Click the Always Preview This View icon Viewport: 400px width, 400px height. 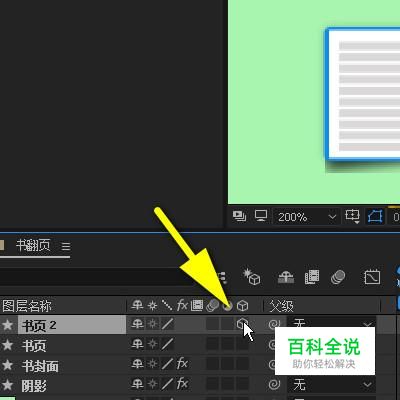point(239,216)
